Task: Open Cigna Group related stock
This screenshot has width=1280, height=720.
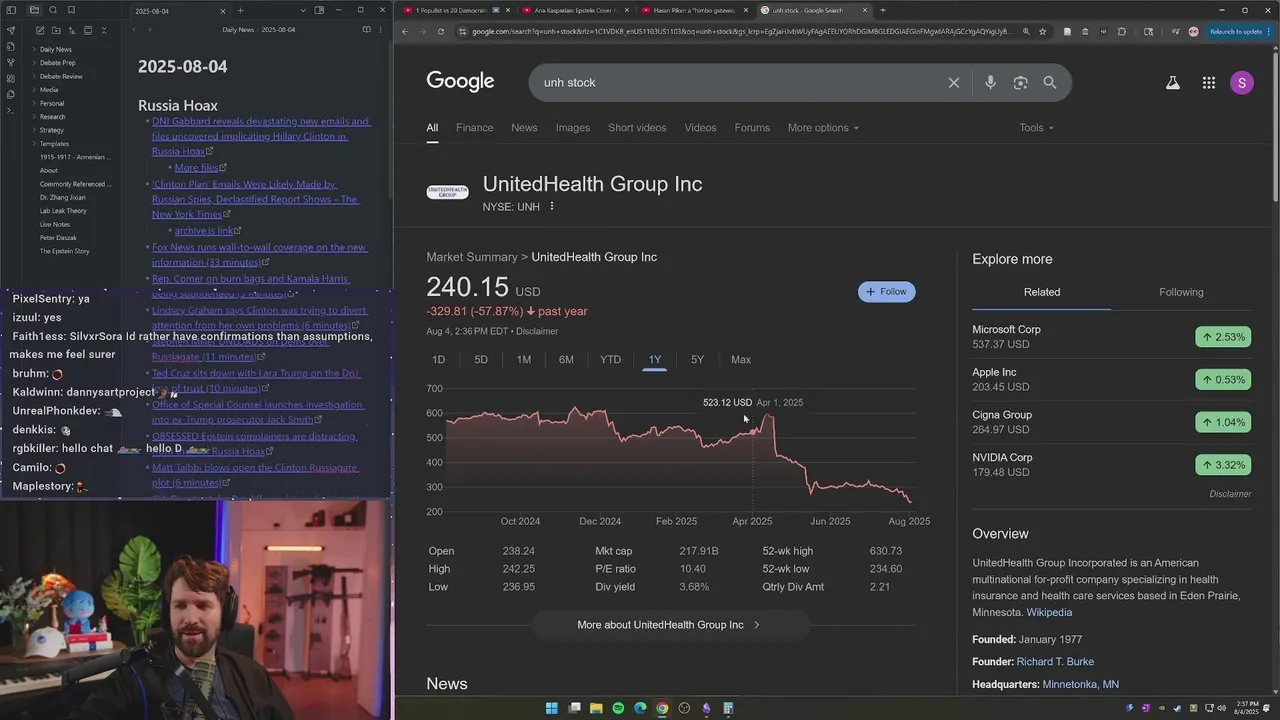Action: point(1110,422)
